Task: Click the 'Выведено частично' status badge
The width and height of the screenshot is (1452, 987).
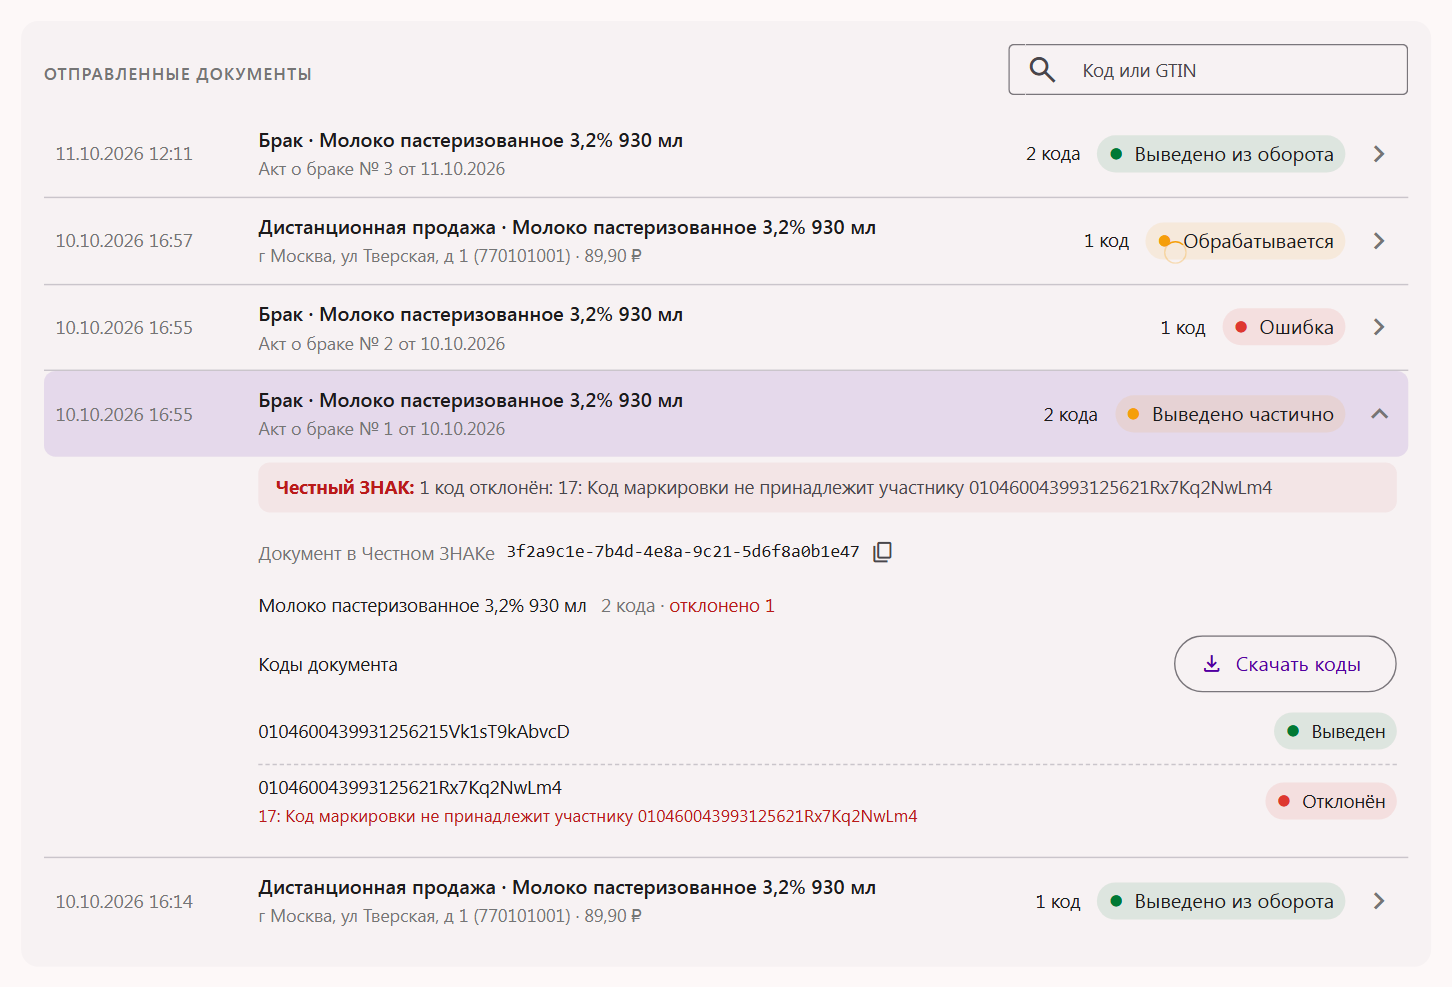Action: [1230, 414]
